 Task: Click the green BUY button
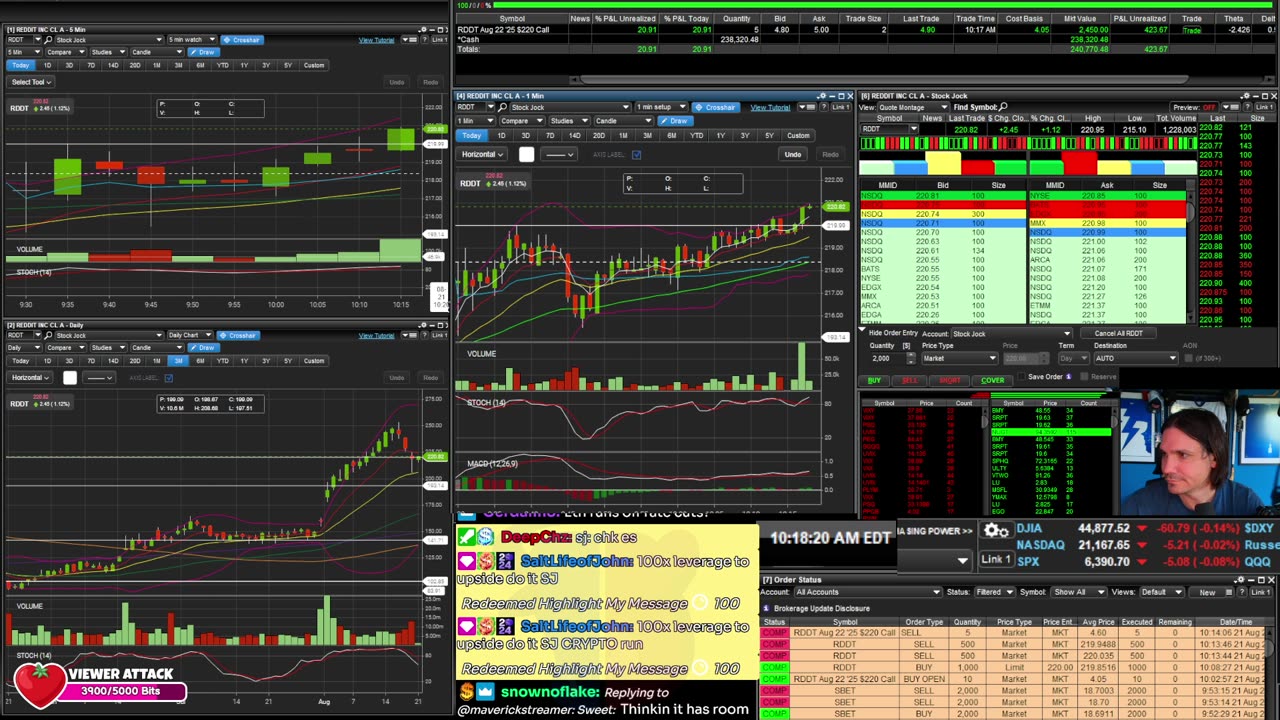[874, 380]
